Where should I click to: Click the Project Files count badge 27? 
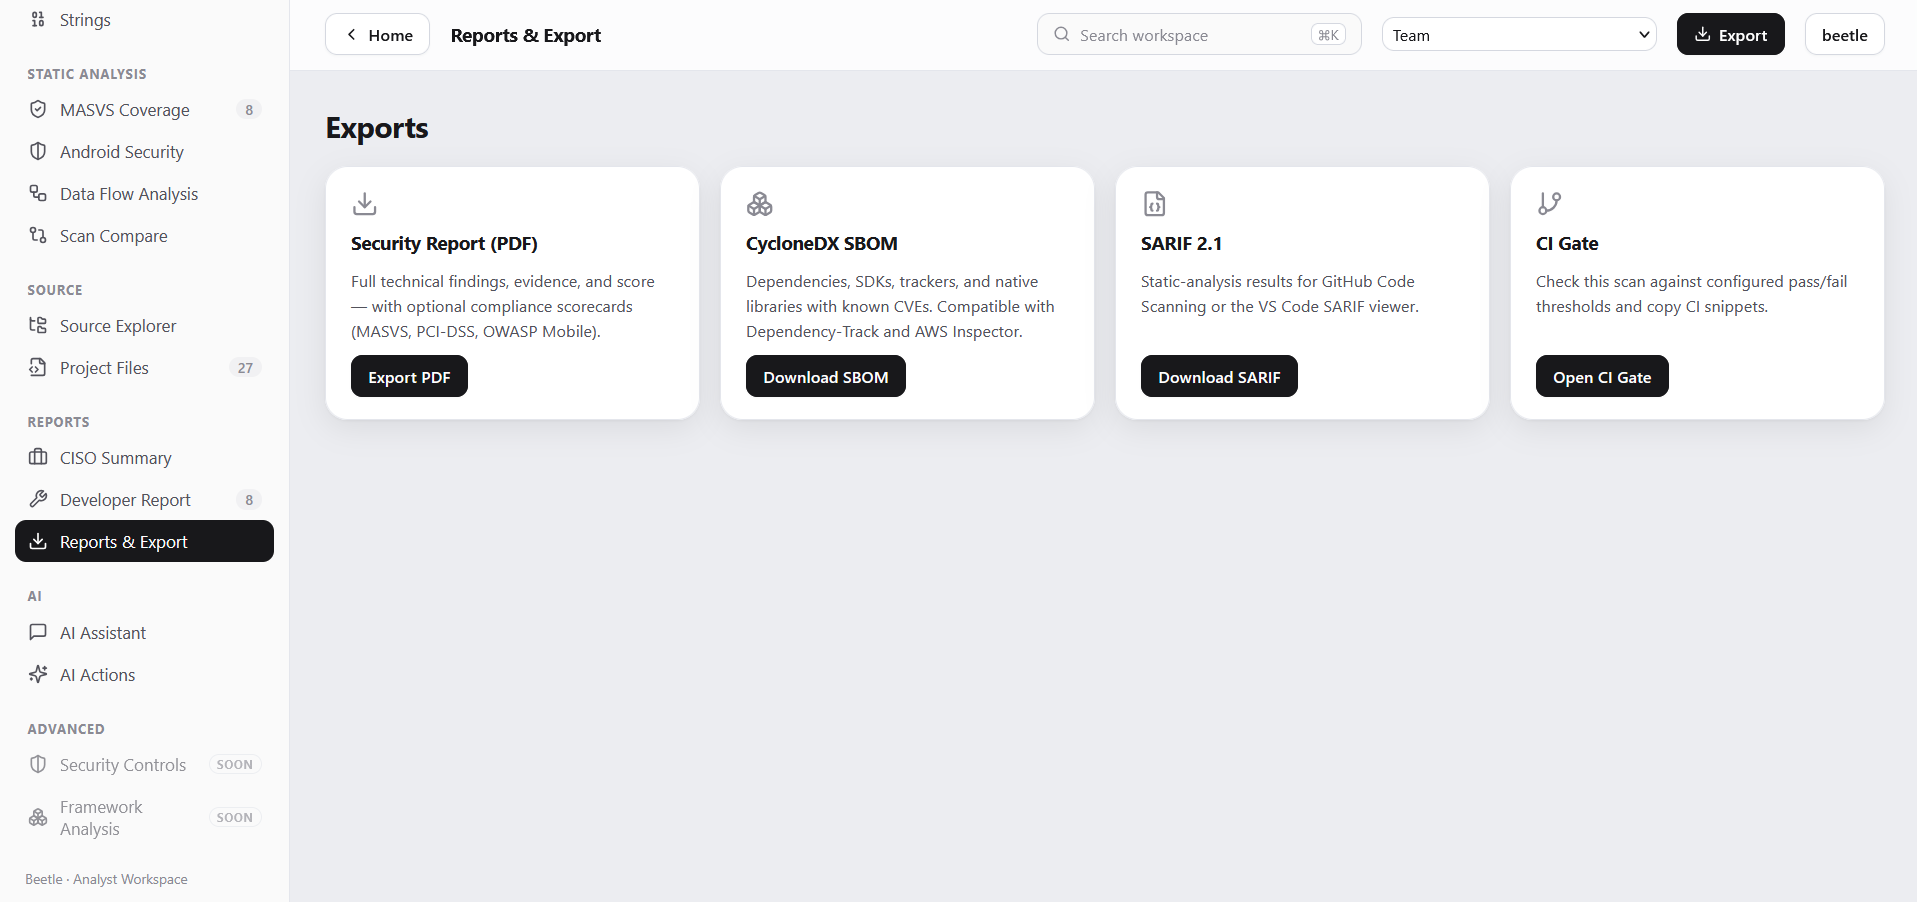pos(245,368)
